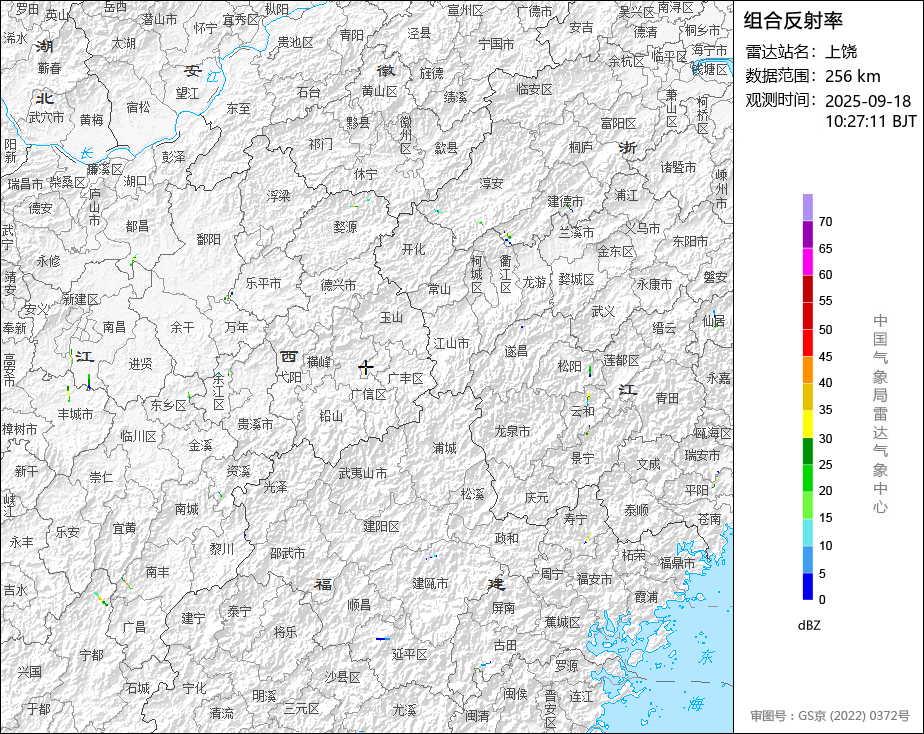Image resolution: width=924 pixels, height=734 pixels.
Task: Click the blue echo near 延平区
Action: point(383,639)
